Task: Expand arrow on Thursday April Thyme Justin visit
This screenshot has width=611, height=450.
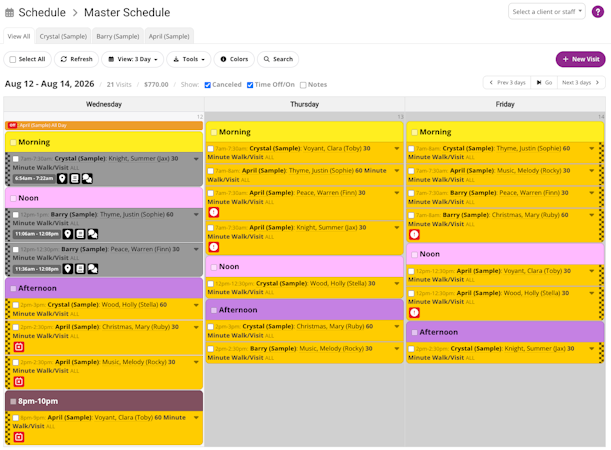Action: [397, 171]
